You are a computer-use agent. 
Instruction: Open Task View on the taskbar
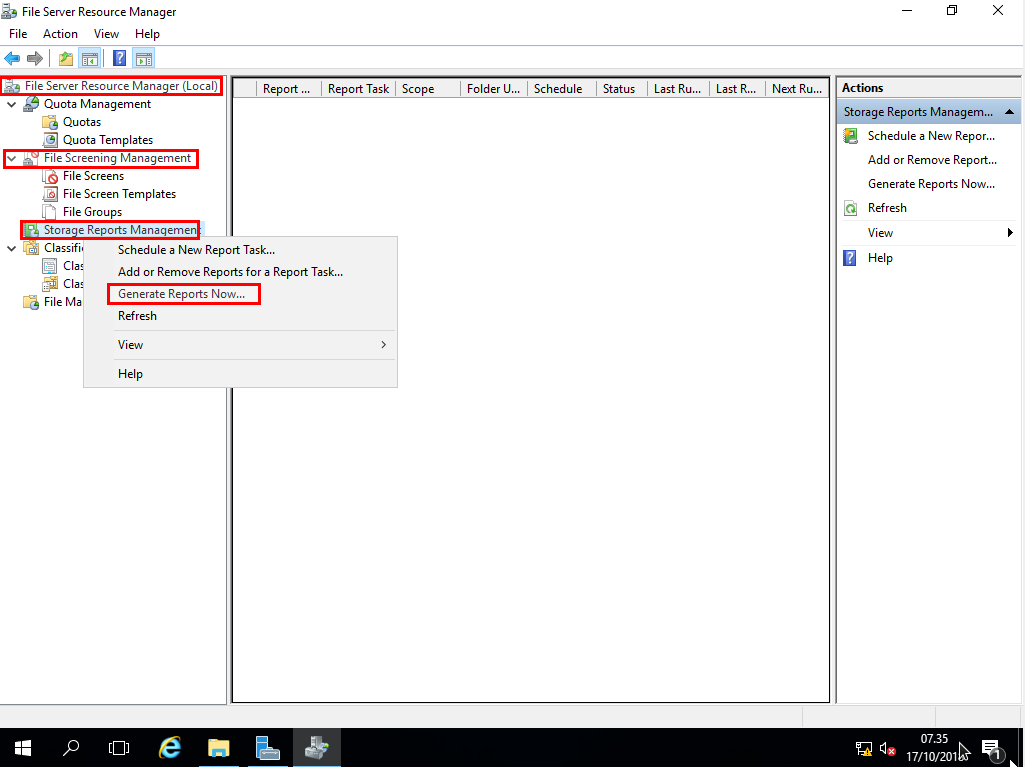click(x=118, y=747)
